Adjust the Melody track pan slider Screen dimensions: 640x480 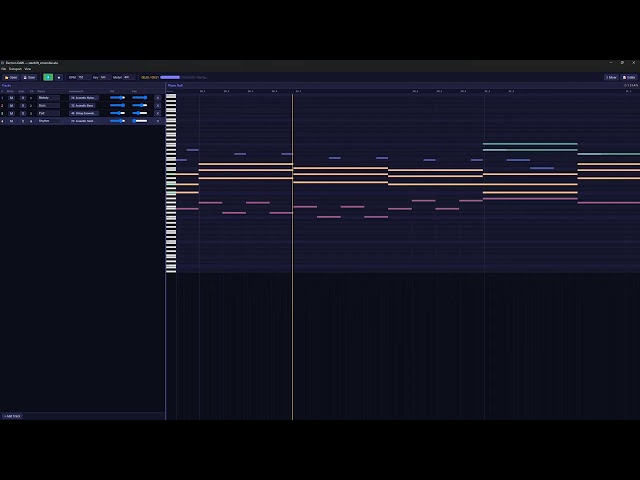pos(140,98)
